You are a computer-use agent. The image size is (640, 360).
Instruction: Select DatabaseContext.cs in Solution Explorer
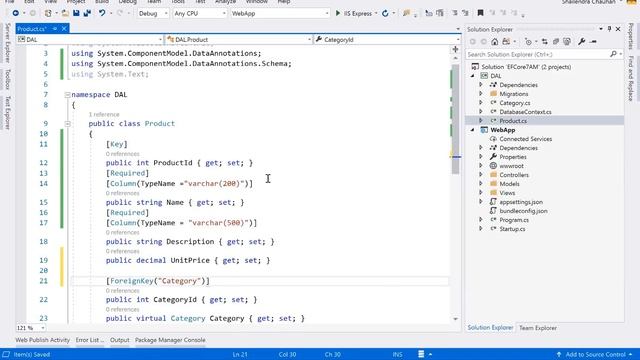525,112
